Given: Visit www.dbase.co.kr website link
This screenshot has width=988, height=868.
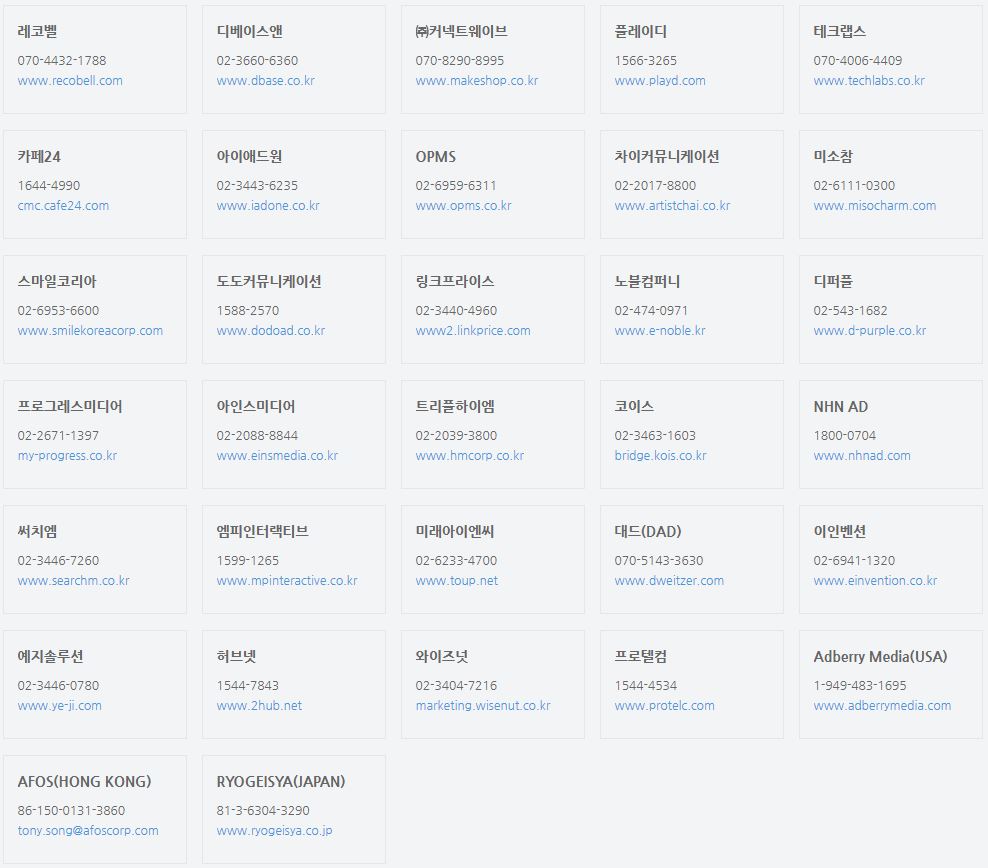Looking at the screenshot, I should click(265, 81).
